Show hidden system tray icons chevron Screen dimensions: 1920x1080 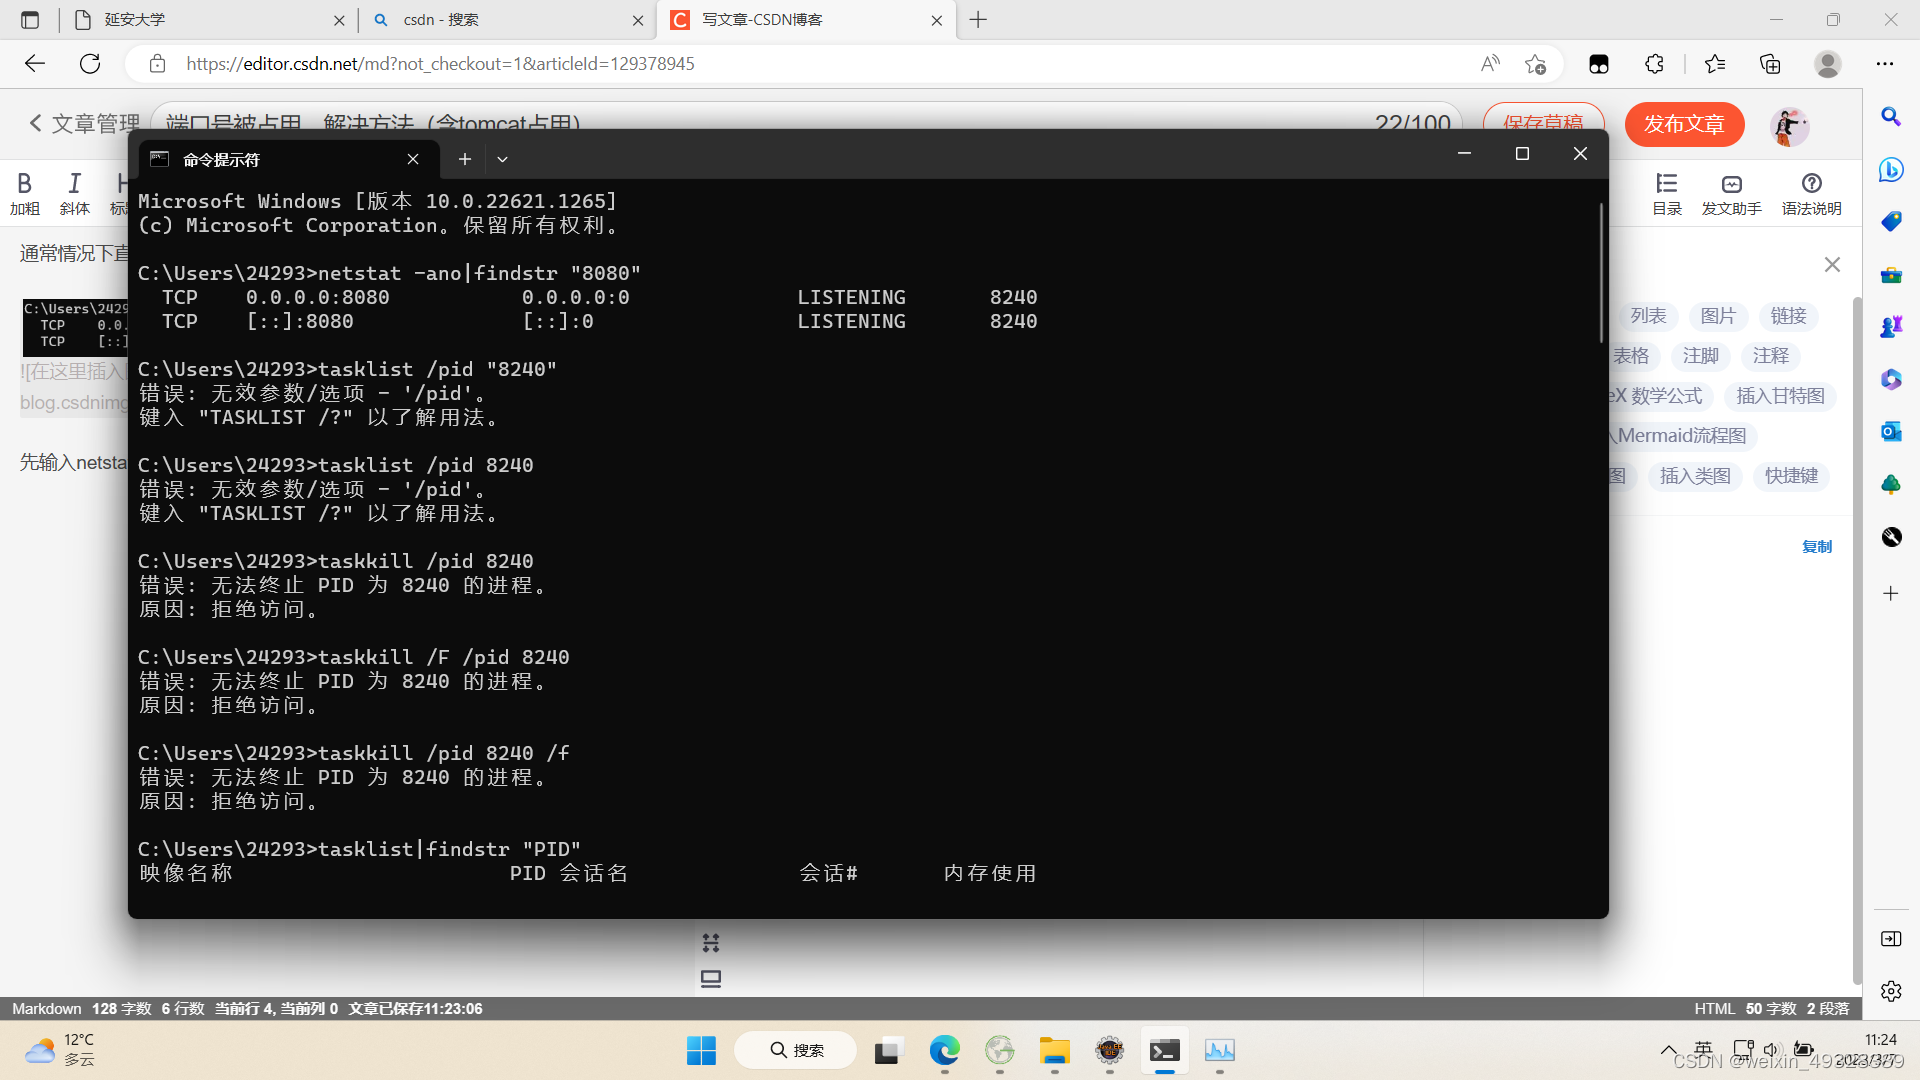tap(1668, 1050)
